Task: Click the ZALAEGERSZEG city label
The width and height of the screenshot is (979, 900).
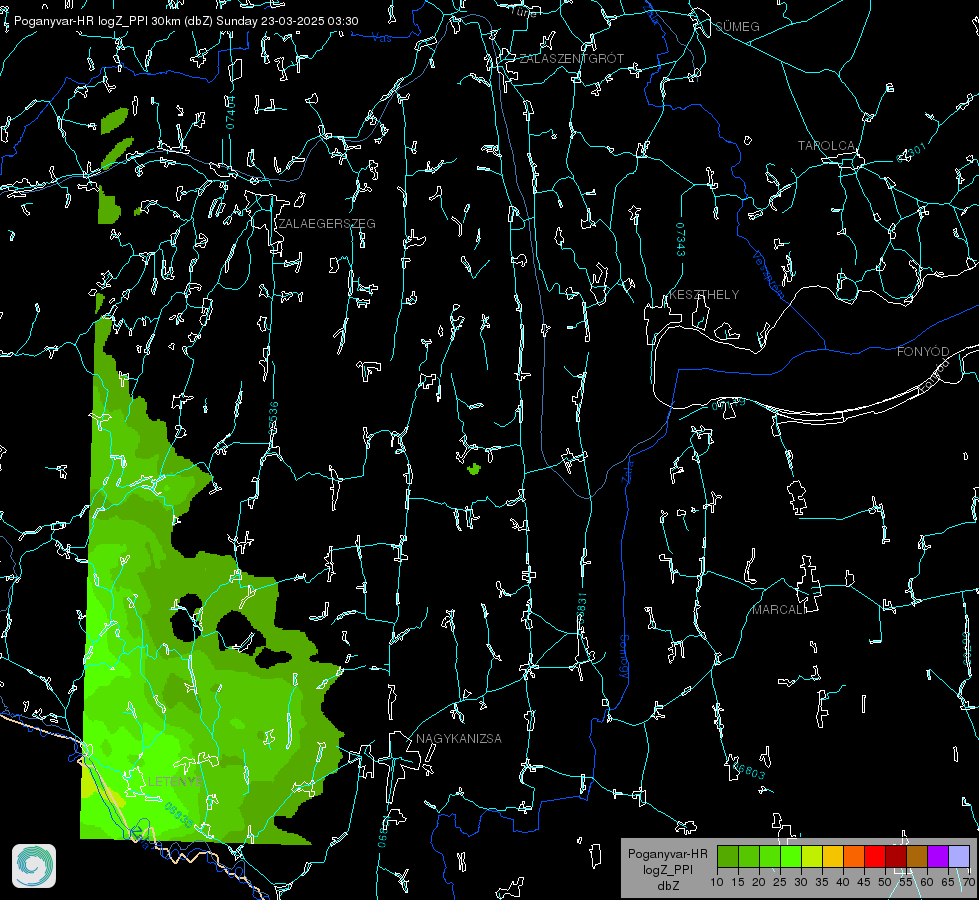Action: point(327,224)
